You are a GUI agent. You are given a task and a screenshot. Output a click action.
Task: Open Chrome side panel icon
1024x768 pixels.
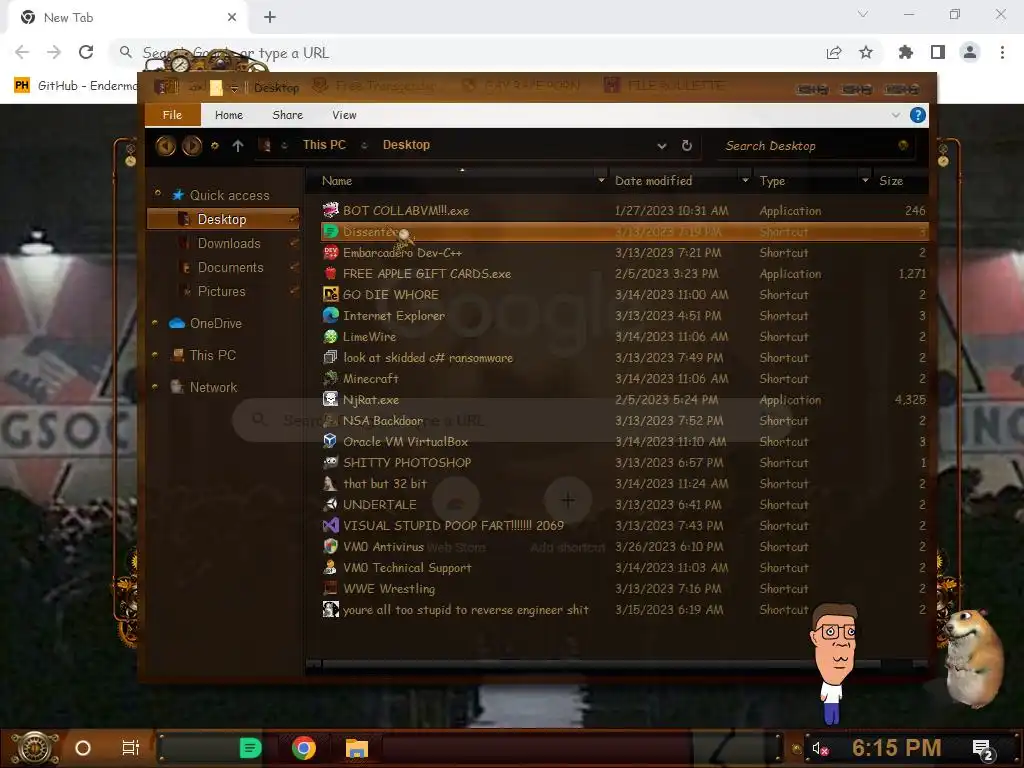pyautogui.click(x=938, y=52)
